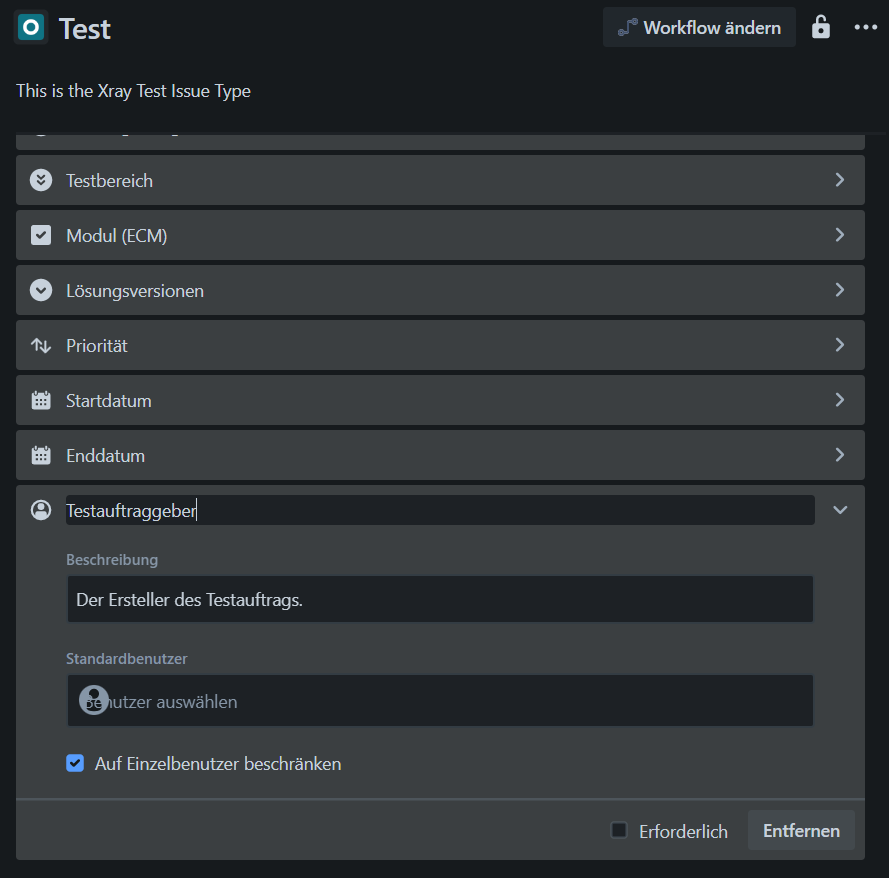Screen dimensions: 889x878
Task: Click the workflow branch icon in Workflow ändern
Action: click(627, 27)
